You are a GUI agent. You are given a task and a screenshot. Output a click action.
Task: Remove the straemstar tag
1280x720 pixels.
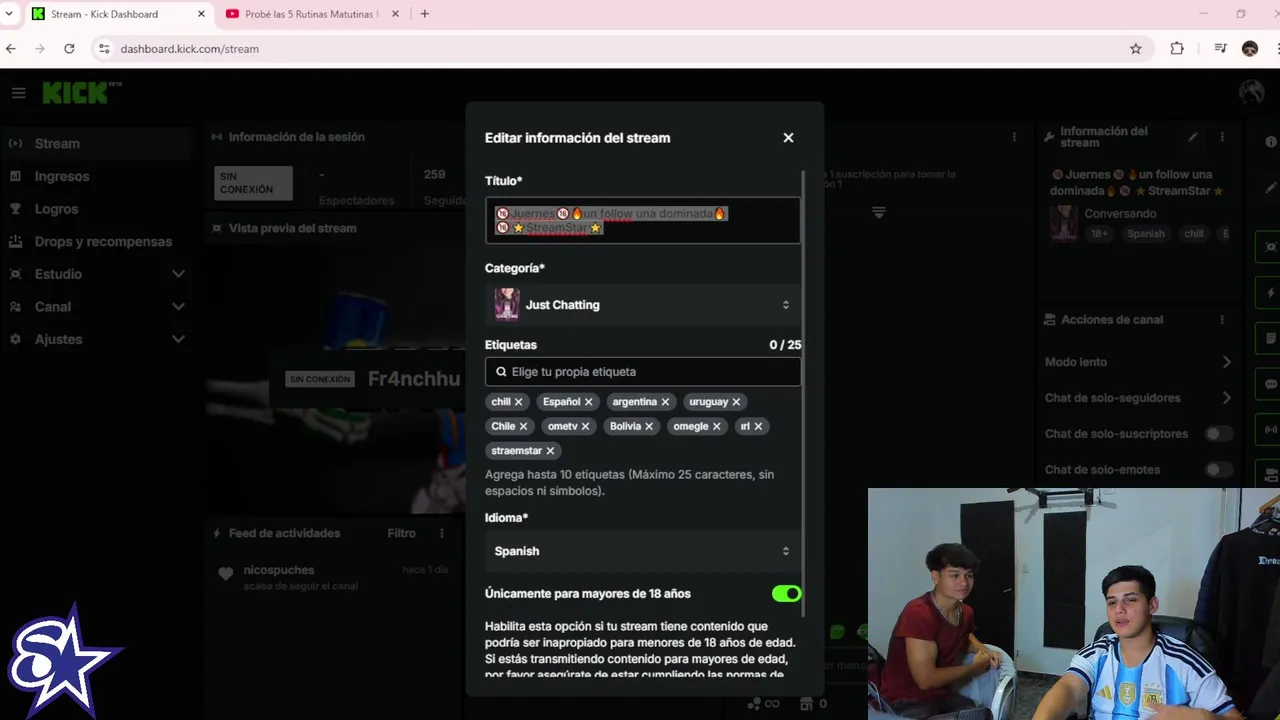click(550, 451)
